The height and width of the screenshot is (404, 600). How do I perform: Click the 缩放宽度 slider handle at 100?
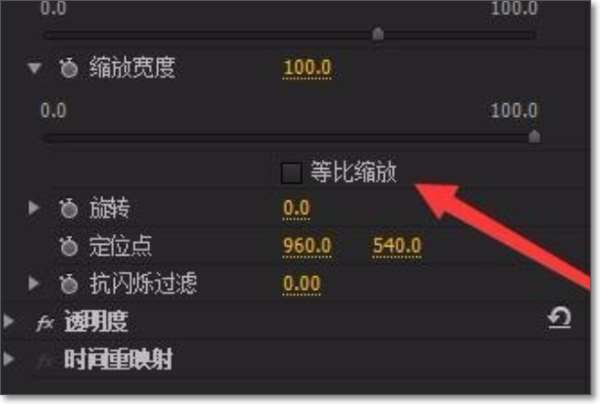(x=534, y=136)
